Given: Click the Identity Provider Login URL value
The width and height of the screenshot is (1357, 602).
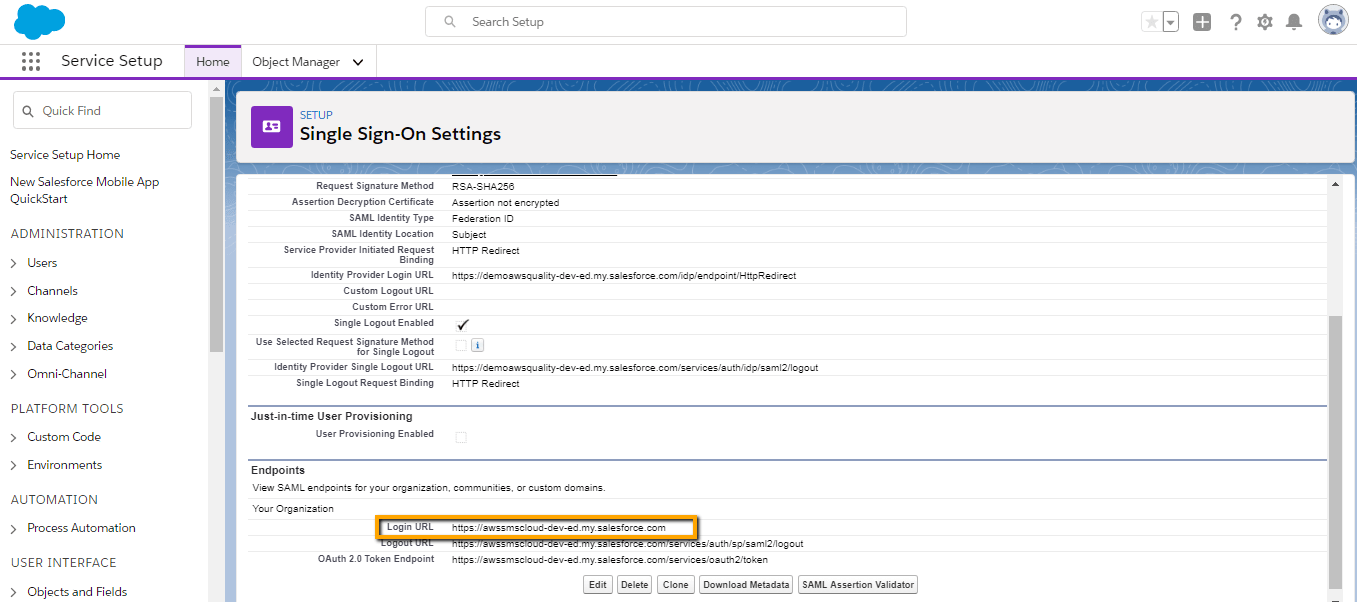Looking at the screenshot, I should pos(624,276).
